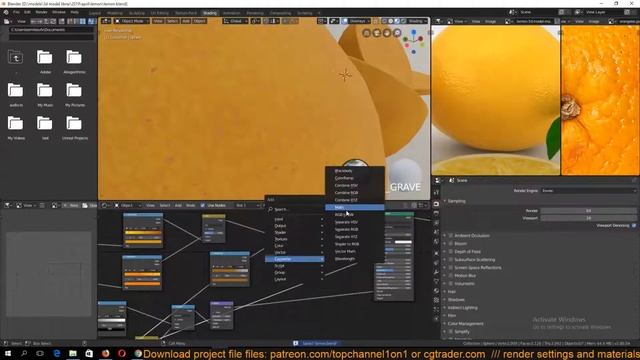Open the Tool properties tab icon

[436, 192]
